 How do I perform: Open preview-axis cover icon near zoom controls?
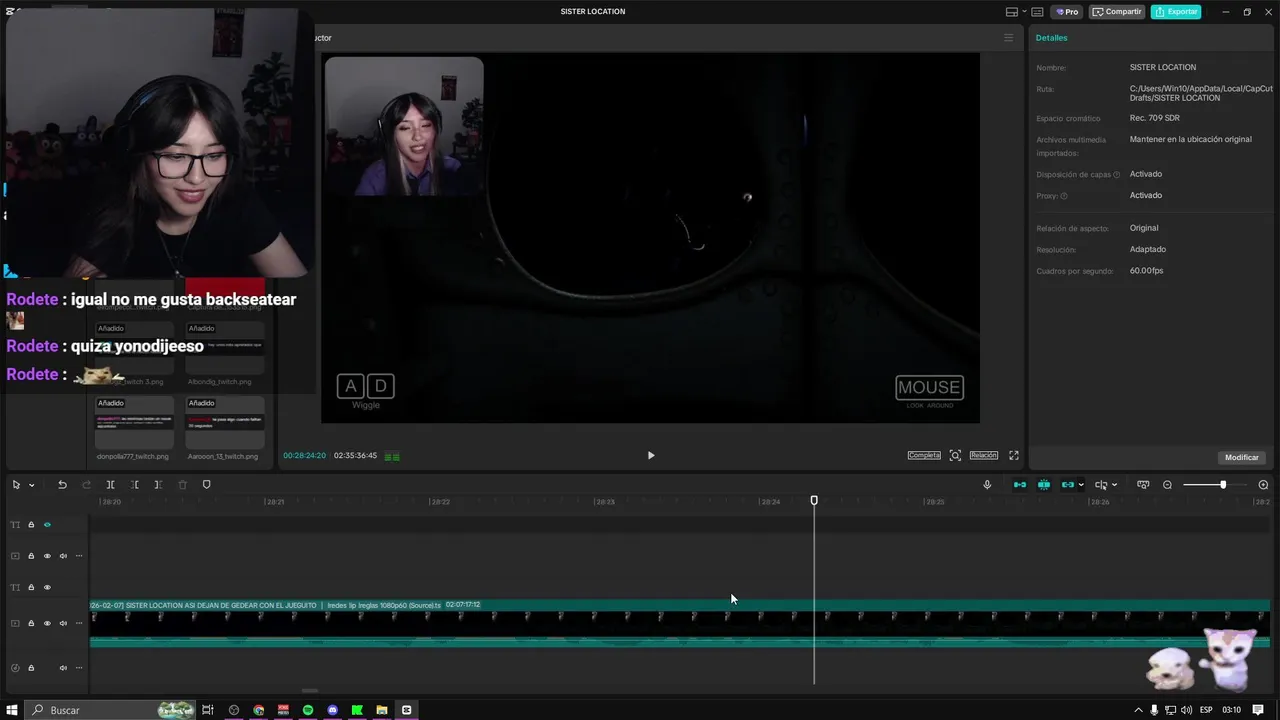point(1143,485)
